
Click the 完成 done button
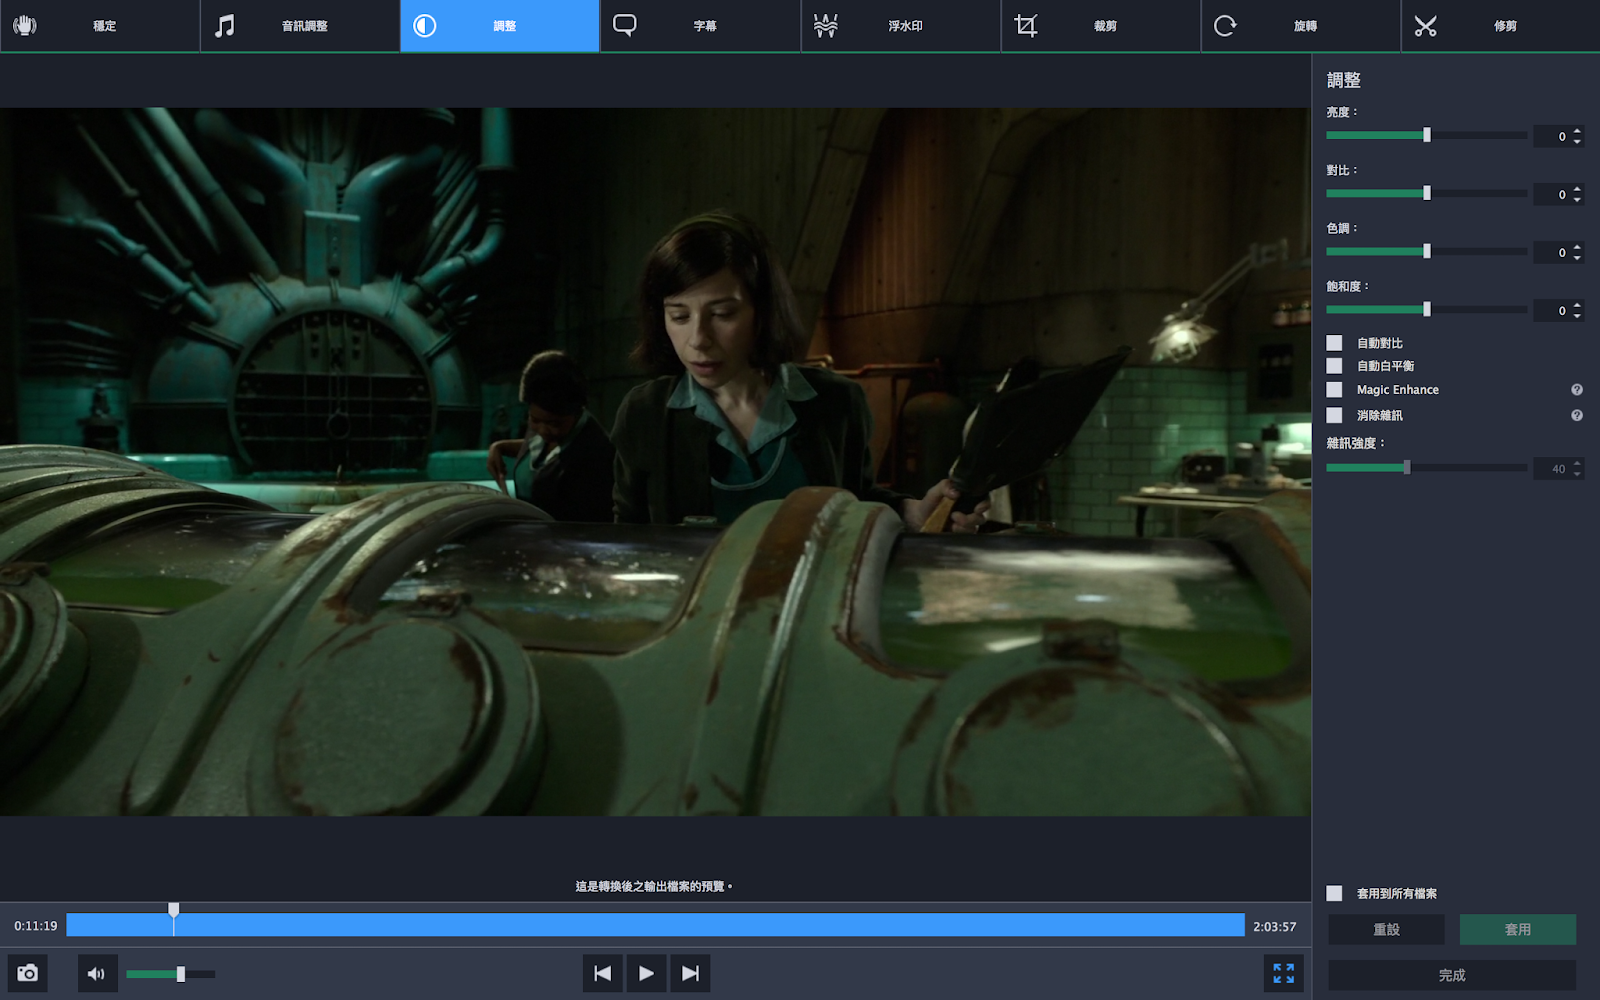coord(1452,975)
